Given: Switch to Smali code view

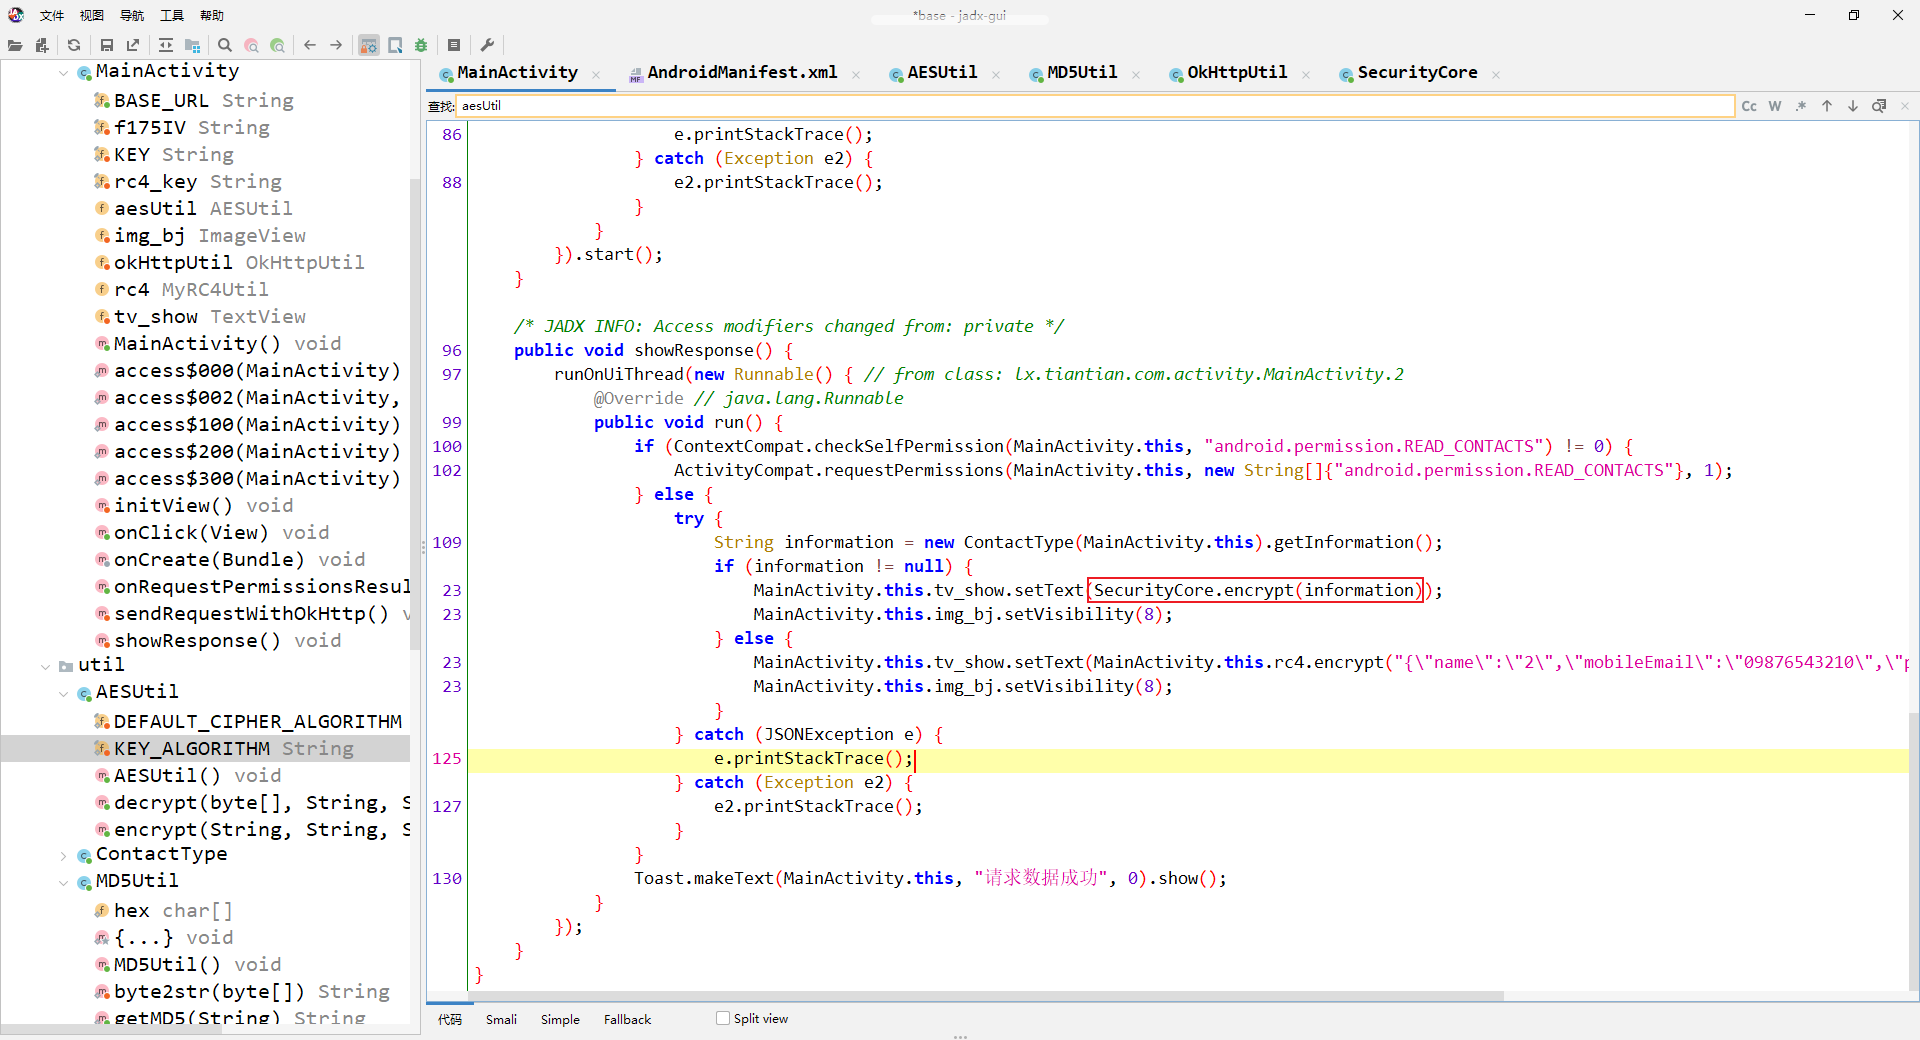Looking at the screenshot, I should (501, 1019).
